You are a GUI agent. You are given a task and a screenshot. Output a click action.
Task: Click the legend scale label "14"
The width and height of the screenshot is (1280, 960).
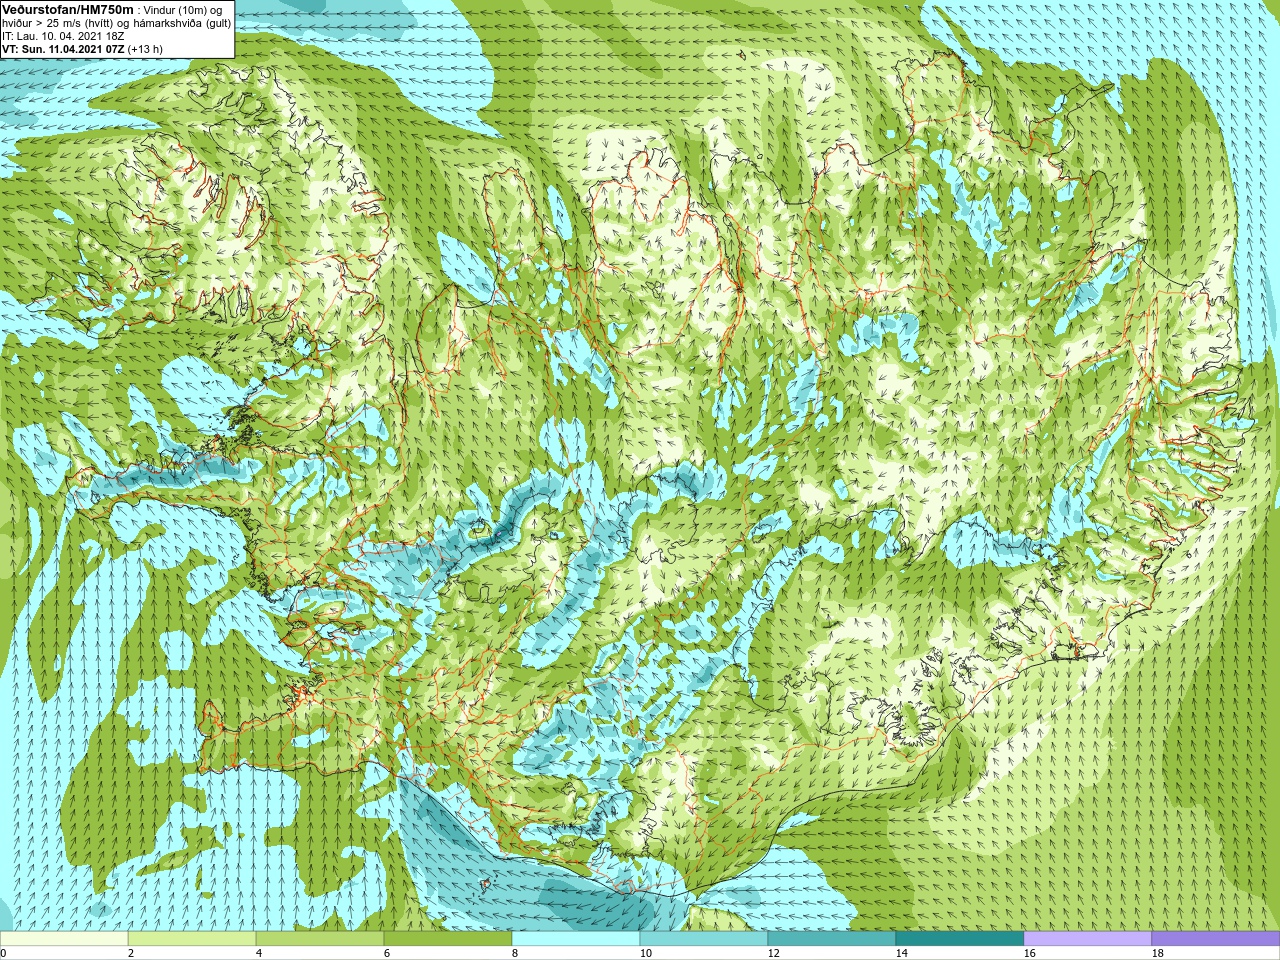tap(902, 953)
